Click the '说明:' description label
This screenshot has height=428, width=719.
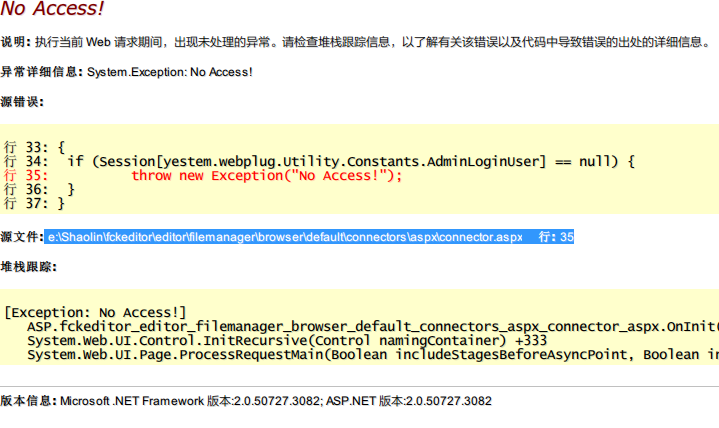tap(16, 42)
